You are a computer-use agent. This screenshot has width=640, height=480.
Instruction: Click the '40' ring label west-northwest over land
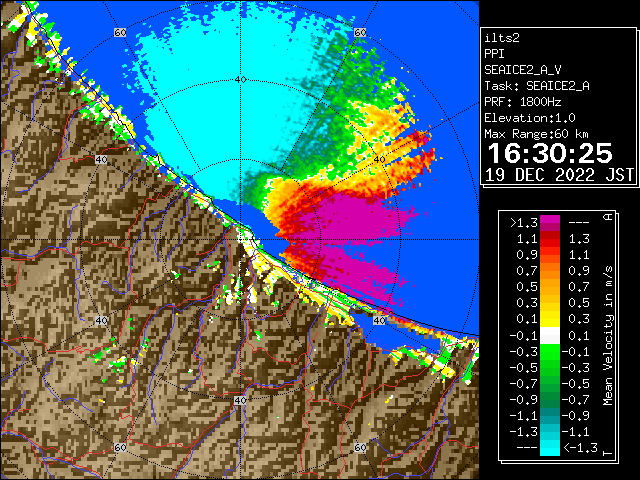tap(101, 160)
